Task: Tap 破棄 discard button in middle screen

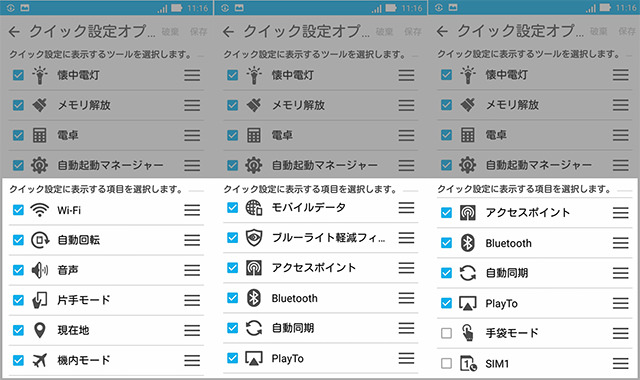Action: pyautogui.click(x=384, y=31)
